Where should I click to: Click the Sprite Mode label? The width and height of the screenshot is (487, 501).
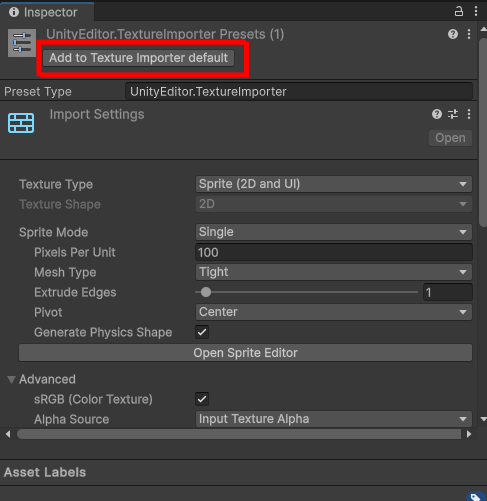[x=54, y=232]
